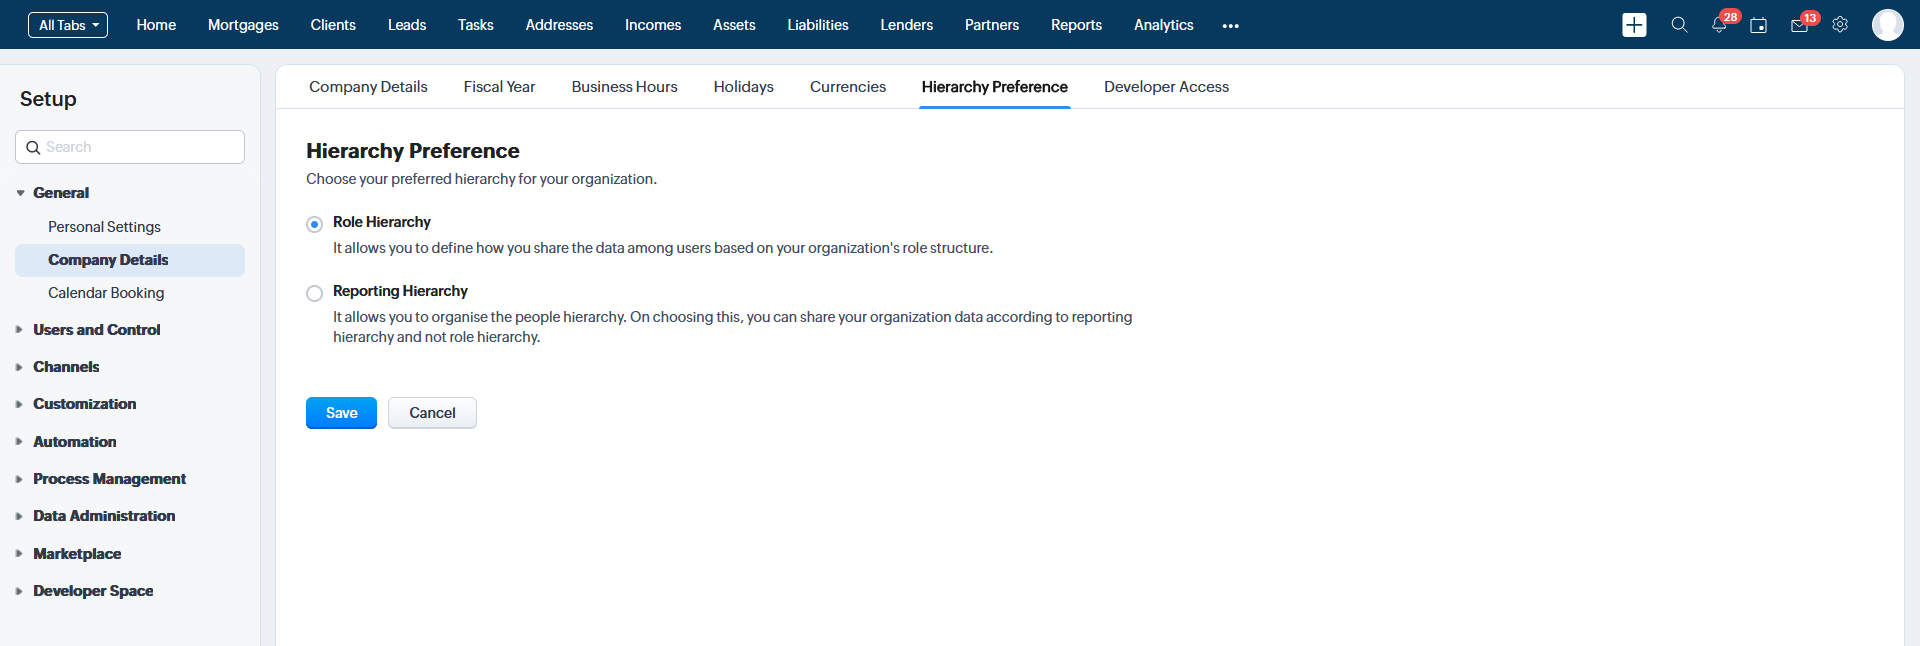This screenshot has height=646, width=1920.
Task: Select the Role Hierarchy radio button
Action: [314, 224]
